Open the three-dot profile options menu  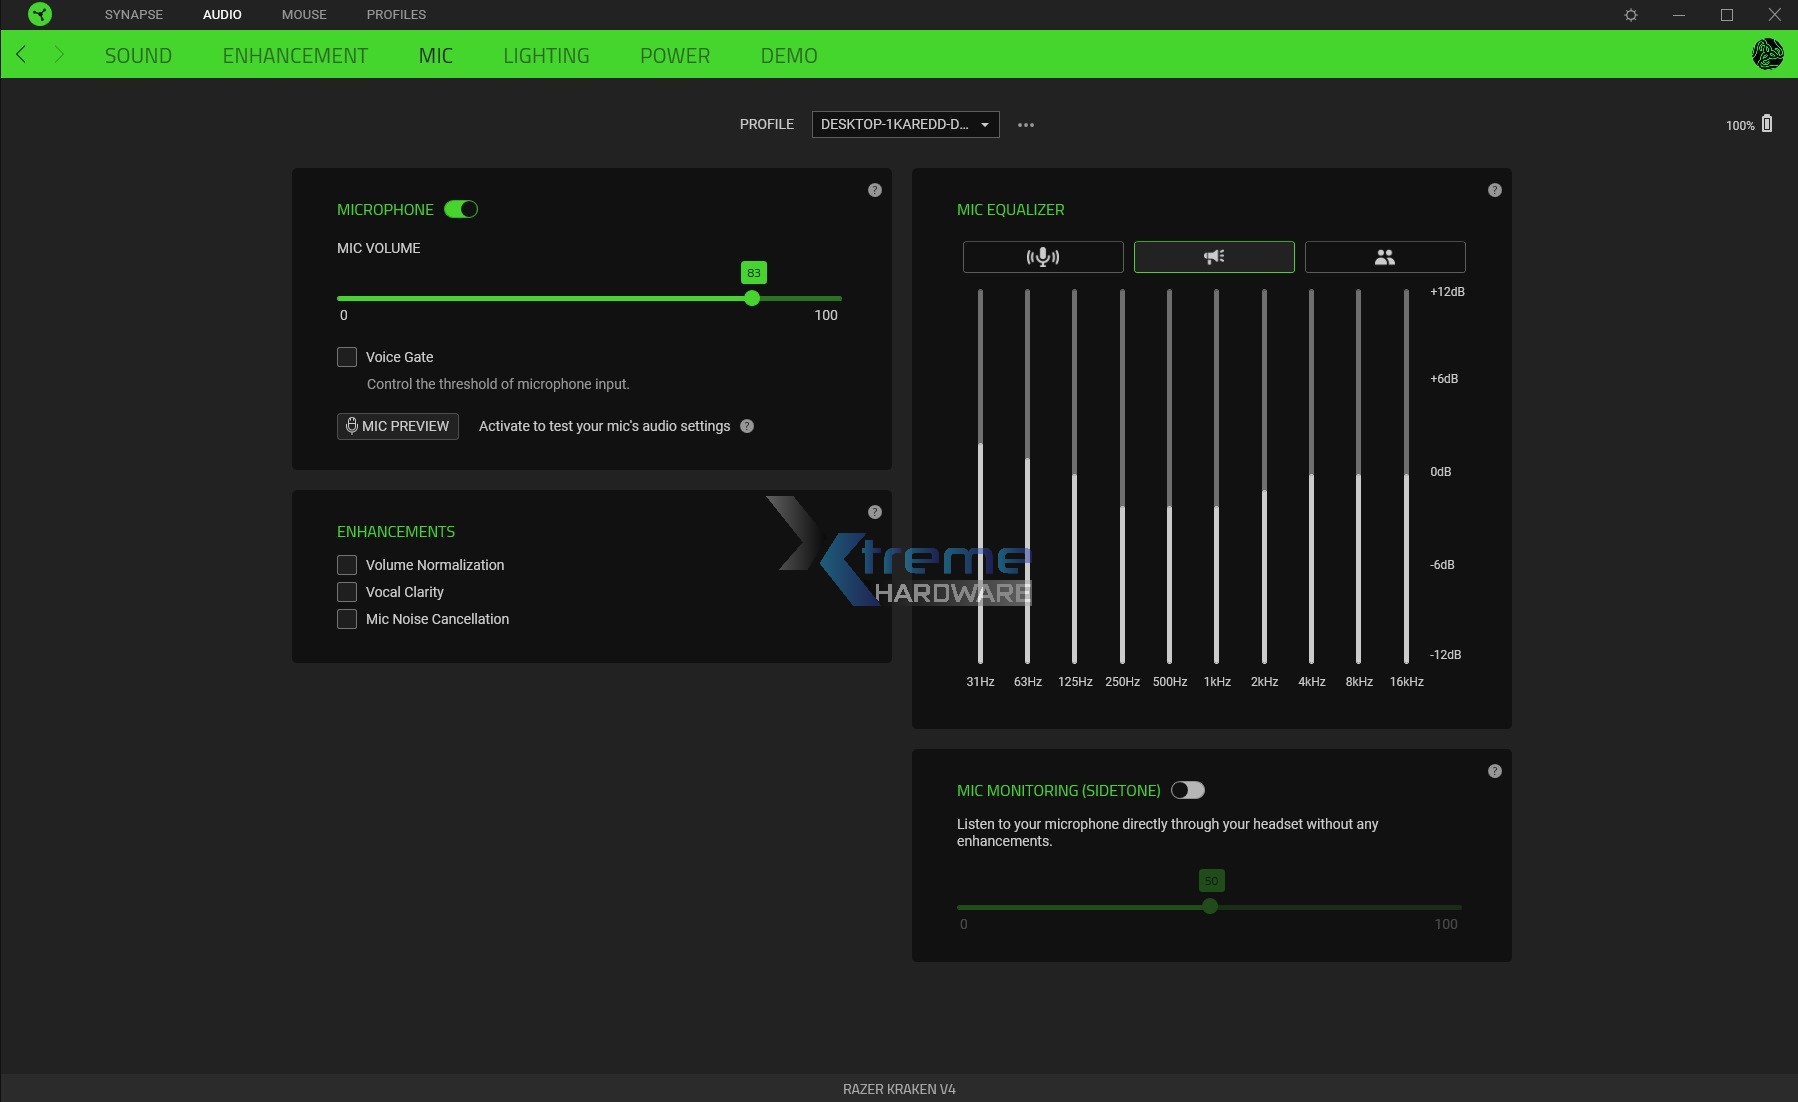(x=1026, y=125)
